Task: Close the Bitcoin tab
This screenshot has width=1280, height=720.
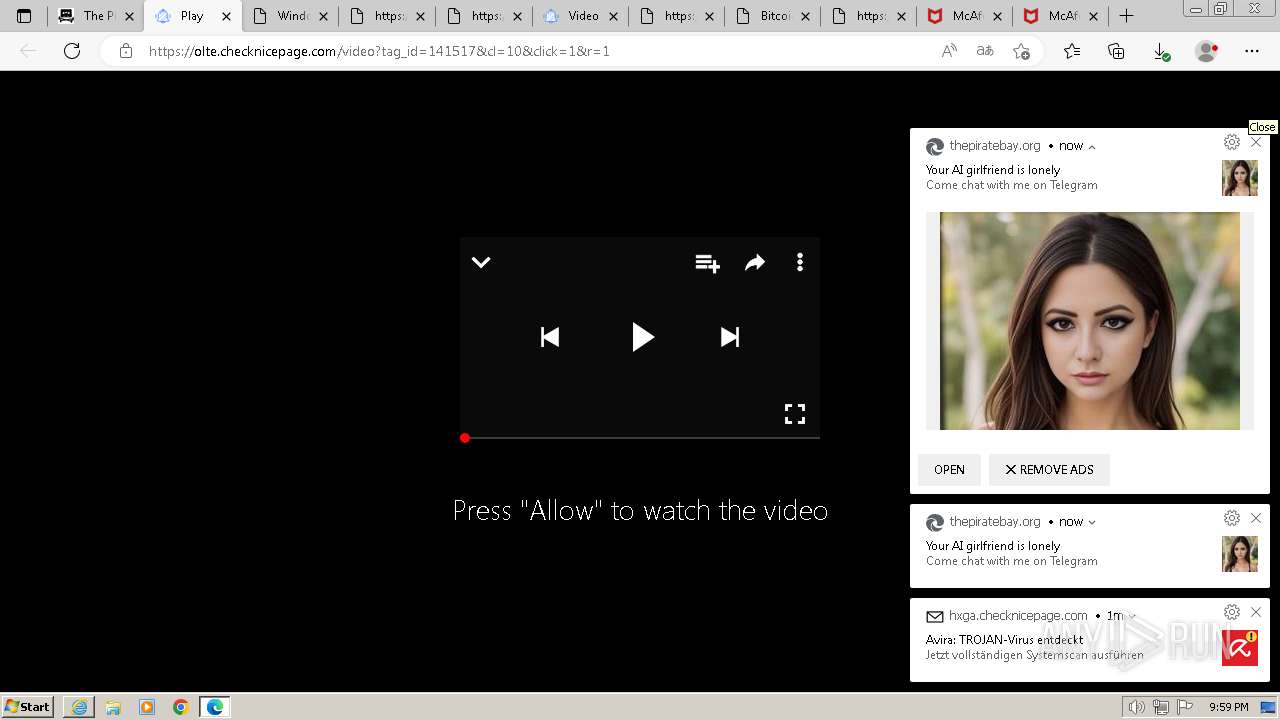Action: coord(806,16)
